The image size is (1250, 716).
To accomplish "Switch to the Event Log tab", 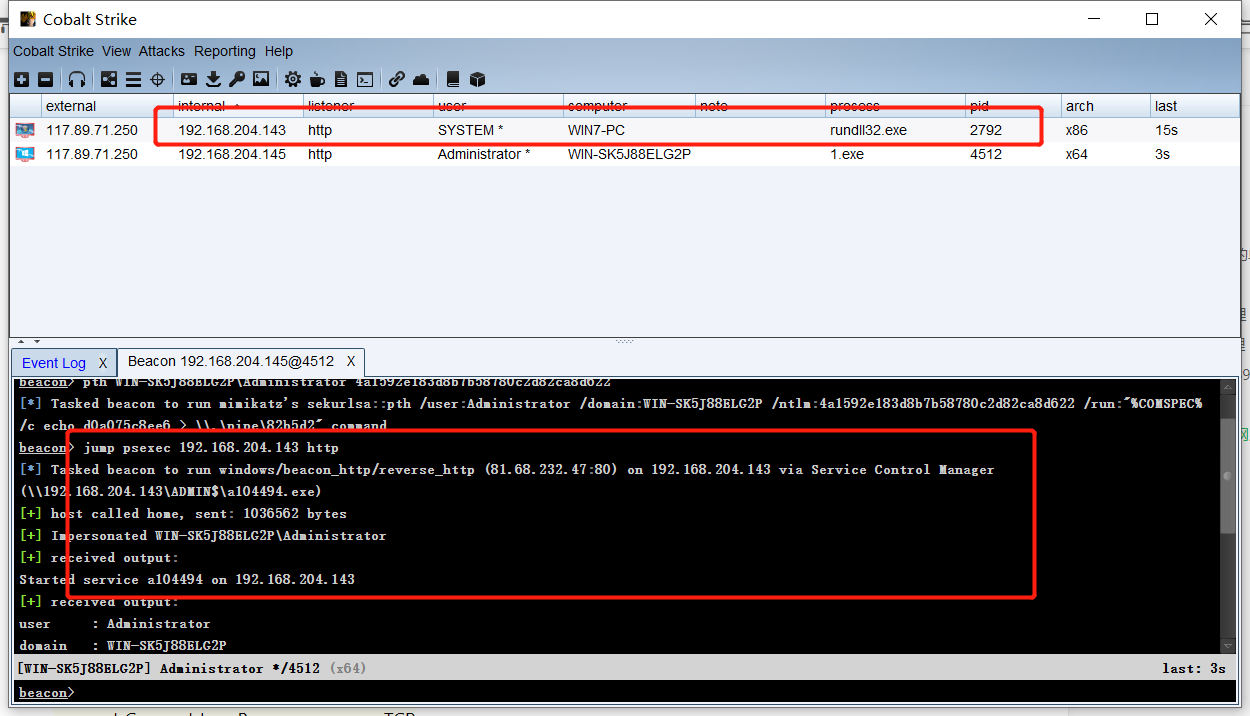I will 54,363.
